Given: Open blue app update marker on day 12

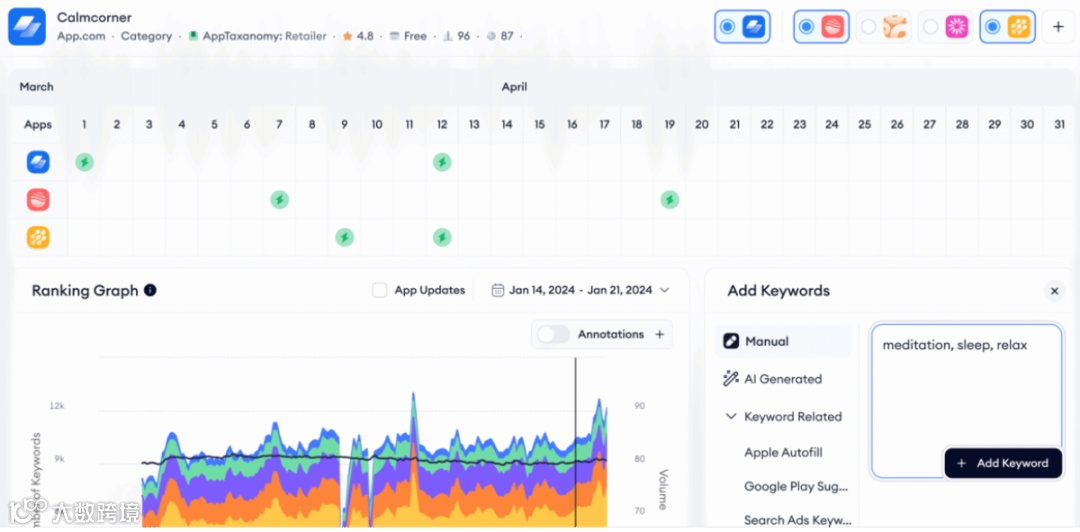Looking at the screenshot, I should [x=442, y=163].
